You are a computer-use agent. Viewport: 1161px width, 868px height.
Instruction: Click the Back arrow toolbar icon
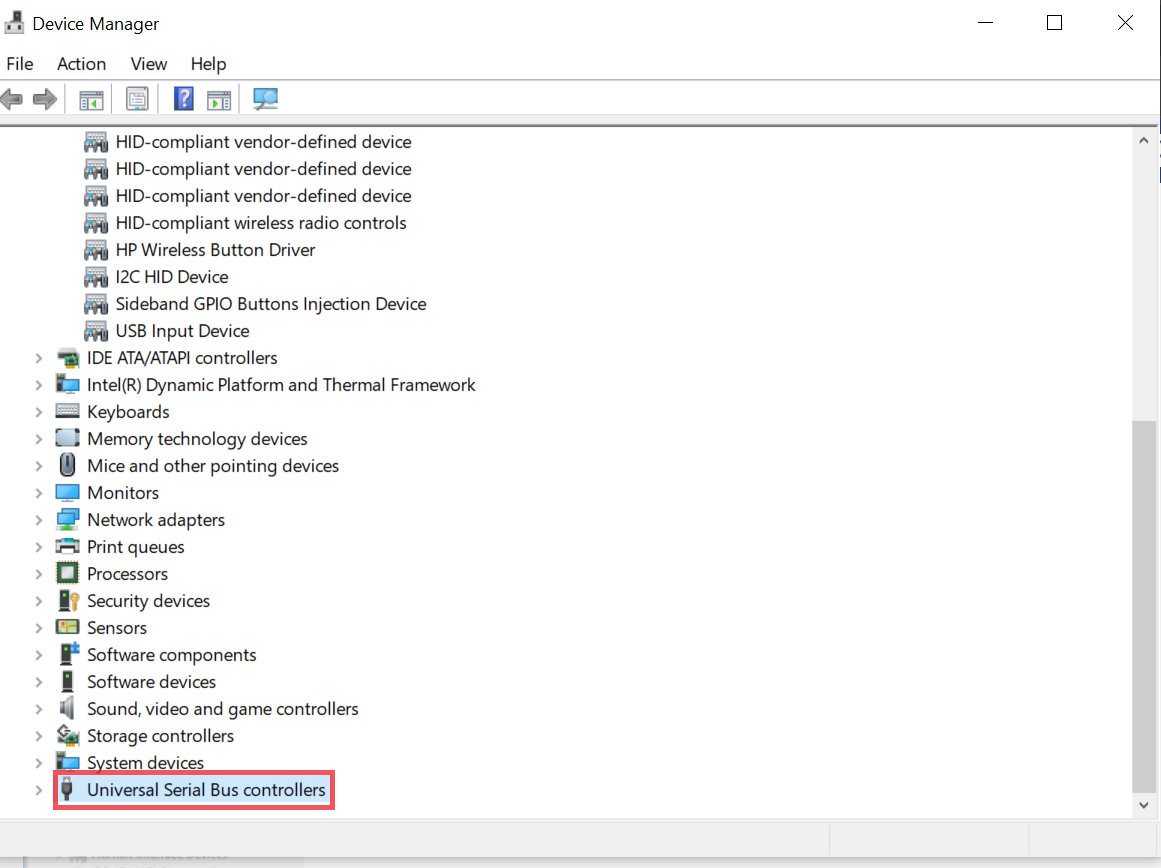point(12,99)
